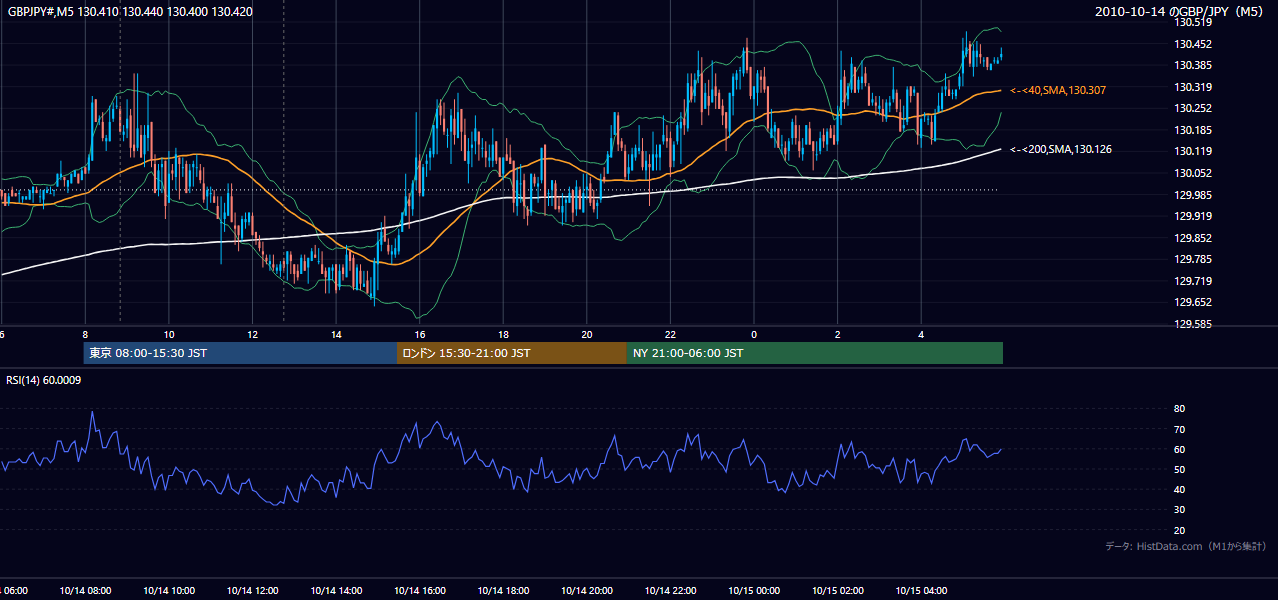
Task: Click hour label 18 on price chart axis
Action: click(x=503, y=334)
